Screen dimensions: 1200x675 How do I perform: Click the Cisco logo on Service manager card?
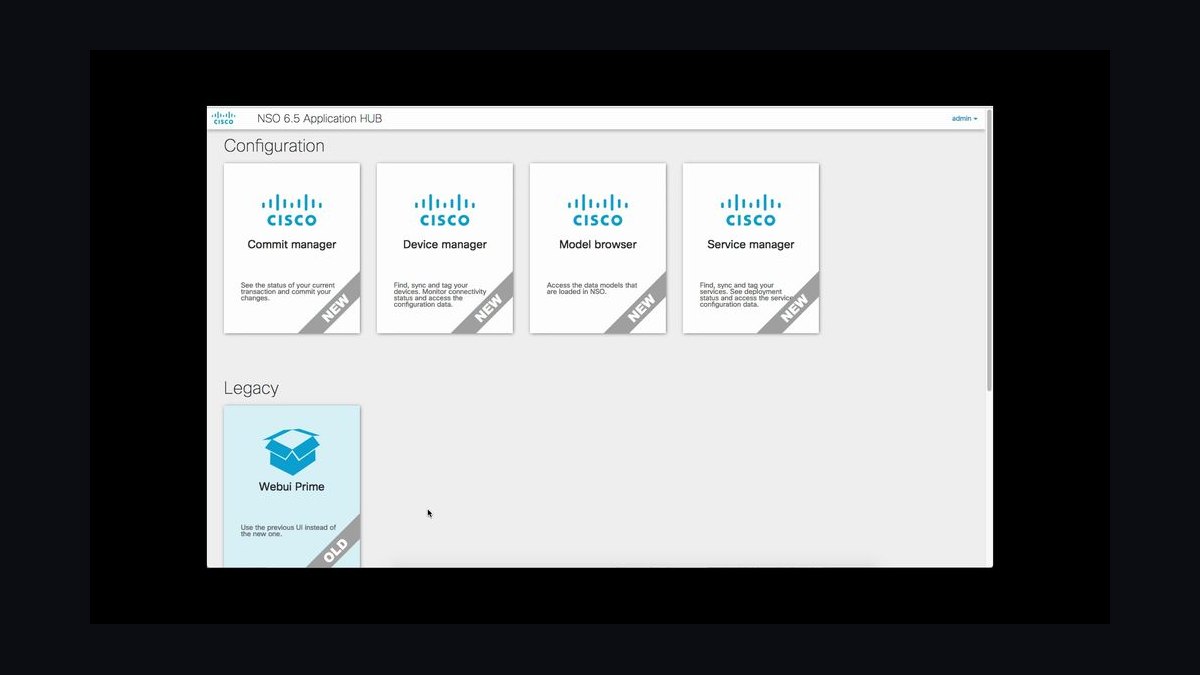pyautogui.click(x=751, y=211)
